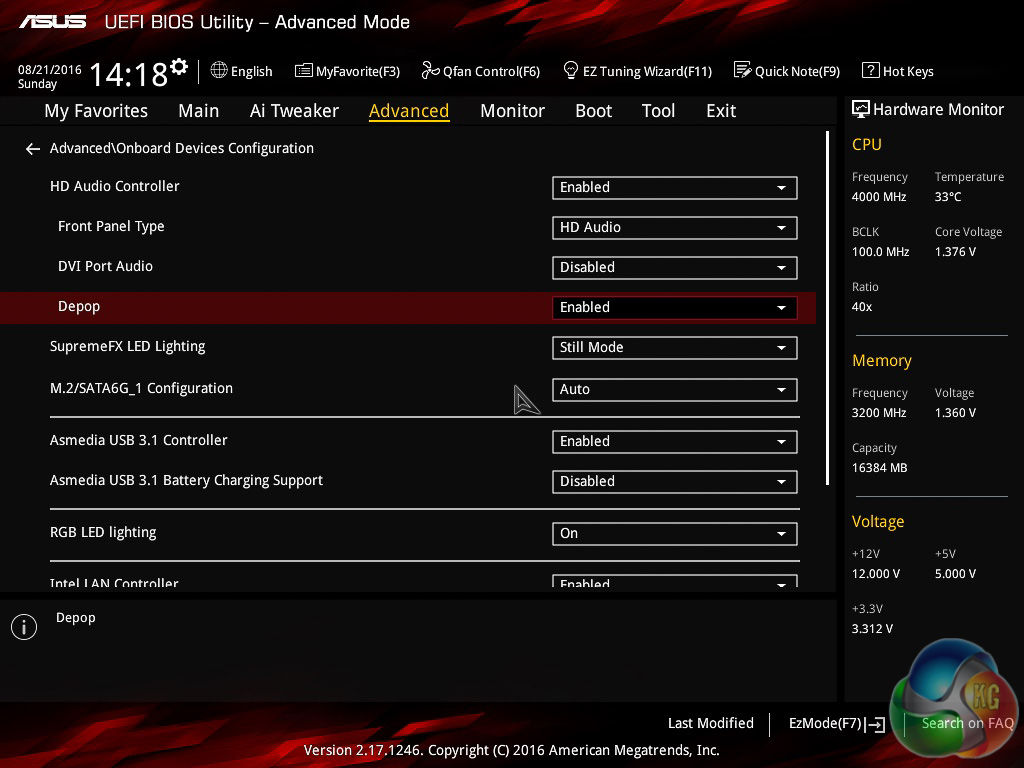Select the Front Panel Type label

[x=111, y=227]
